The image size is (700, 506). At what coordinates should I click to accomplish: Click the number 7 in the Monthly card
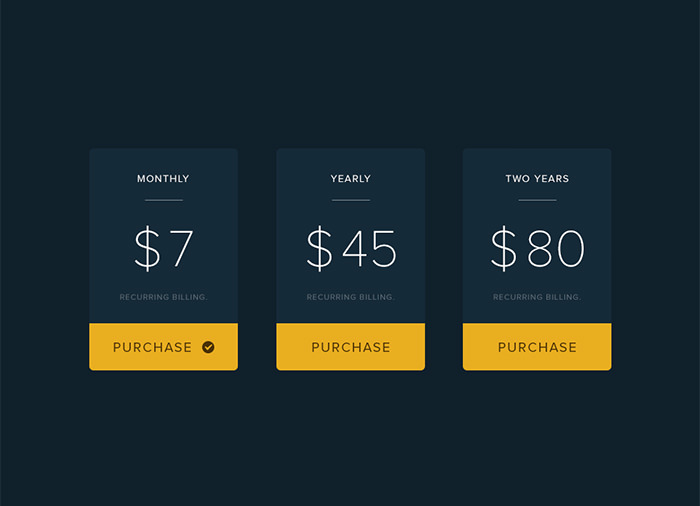181,249
